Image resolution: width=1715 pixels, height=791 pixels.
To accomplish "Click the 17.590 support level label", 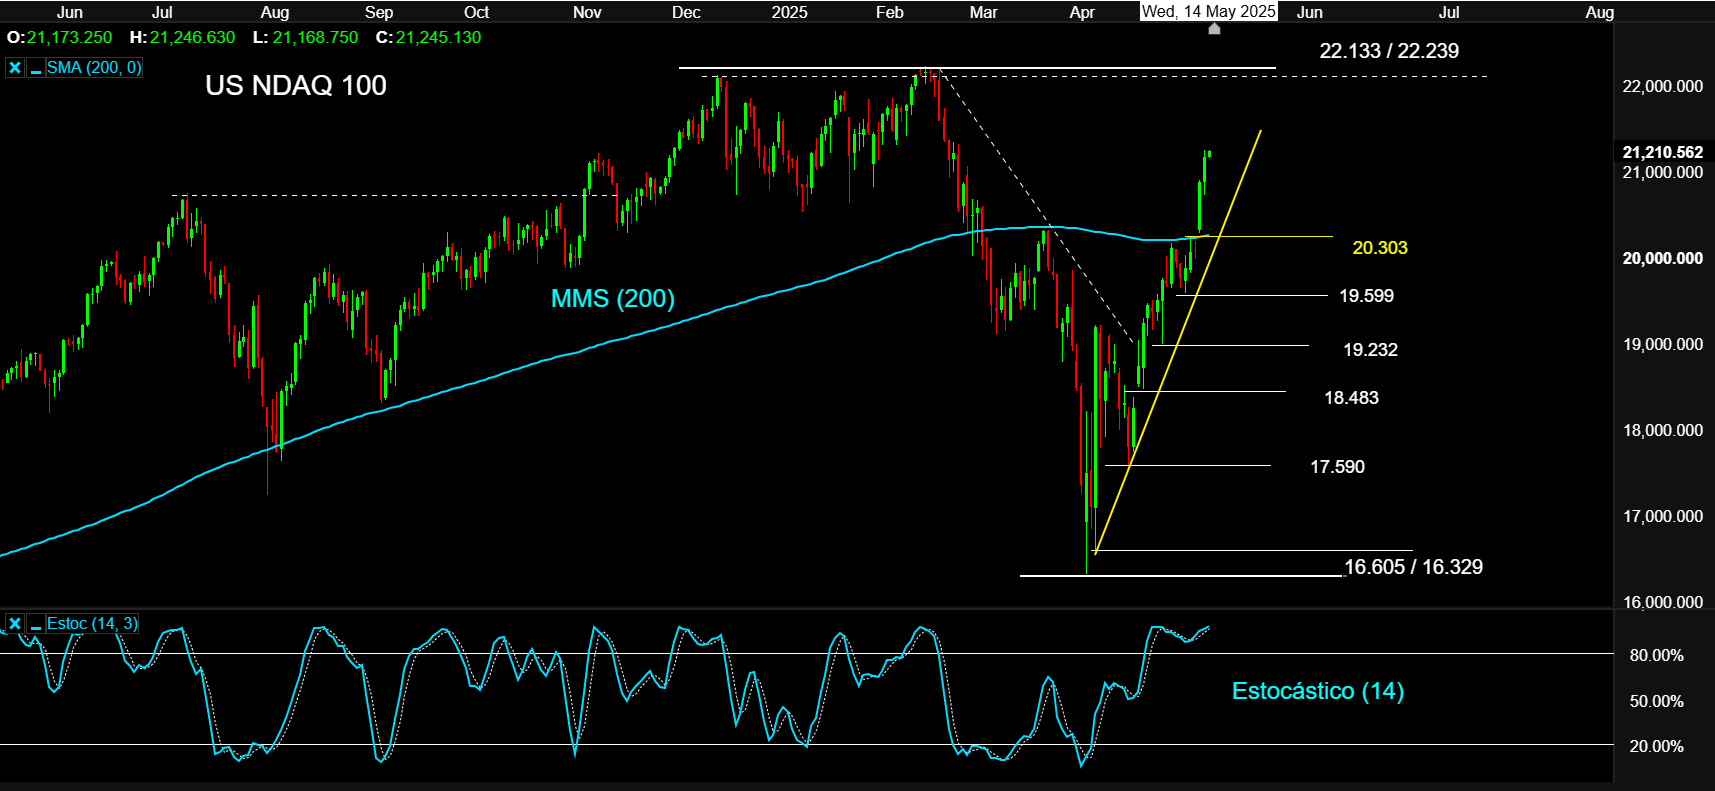I will coord(1337,467).
